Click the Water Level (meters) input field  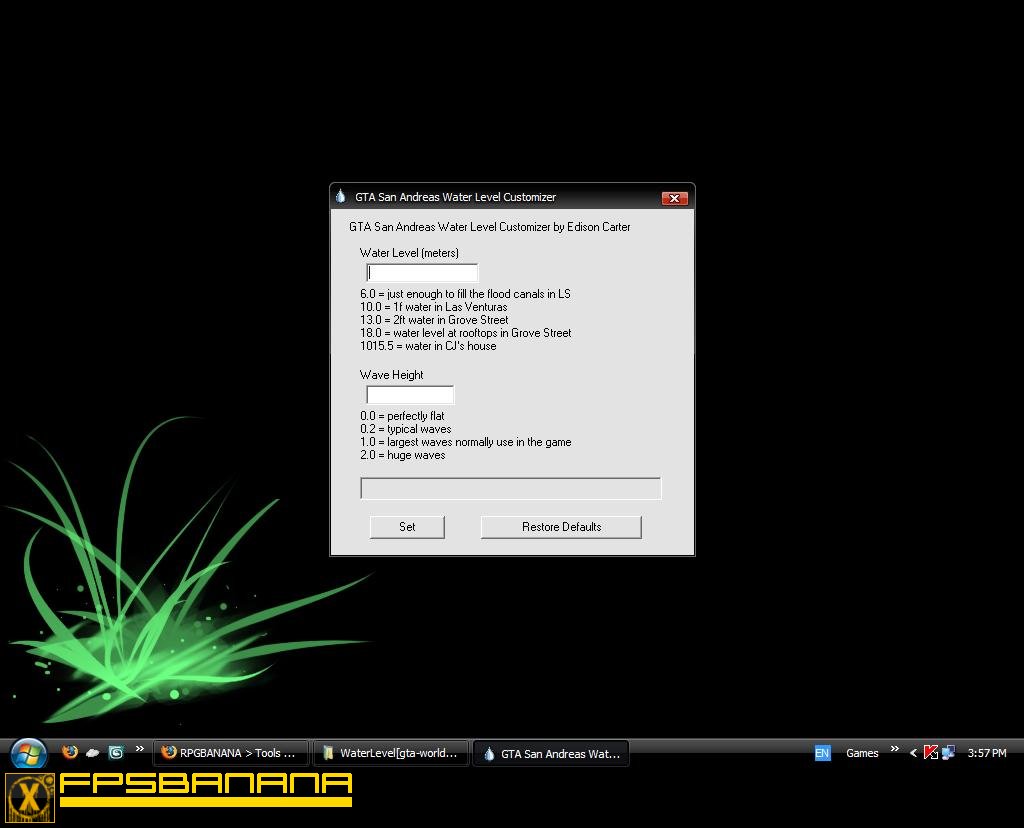pos(422,272)
